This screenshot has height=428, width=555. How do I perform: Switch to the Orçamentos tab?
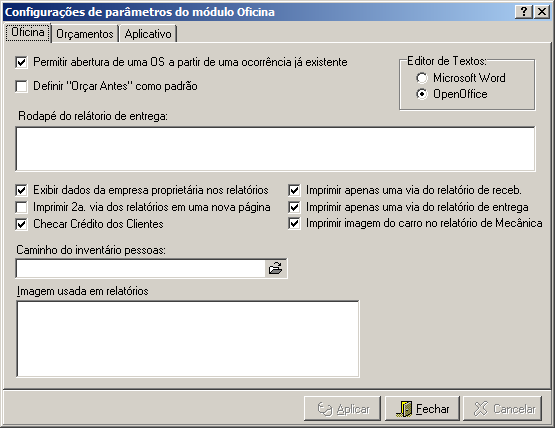(85, 34)
